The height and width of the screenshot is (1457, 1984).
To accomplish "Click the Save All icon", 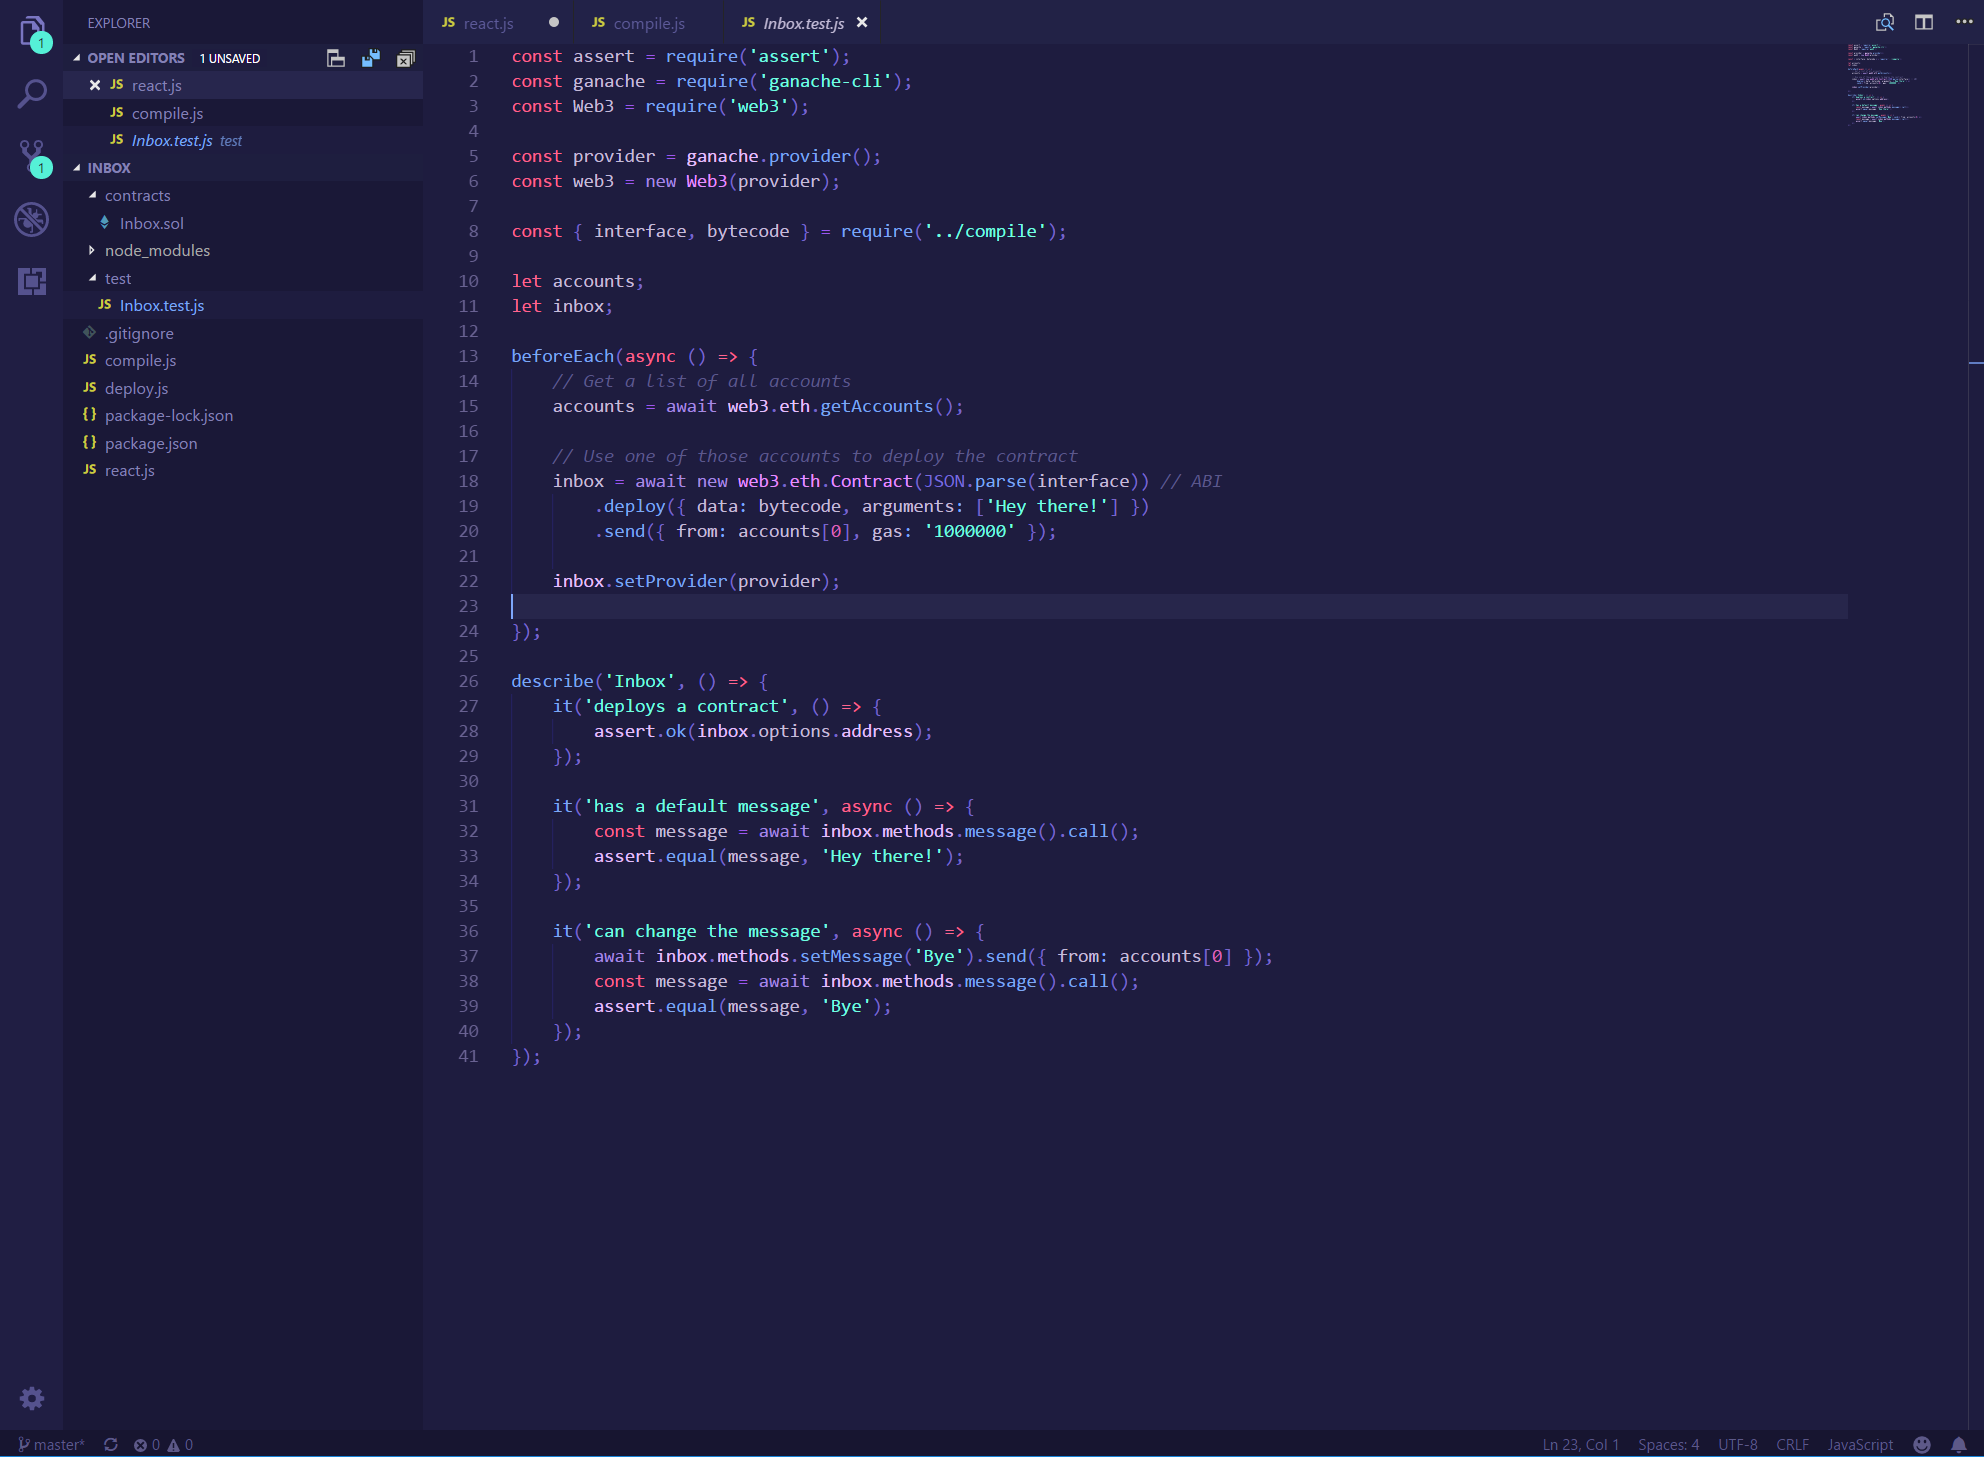I will [x=371, y=59].
